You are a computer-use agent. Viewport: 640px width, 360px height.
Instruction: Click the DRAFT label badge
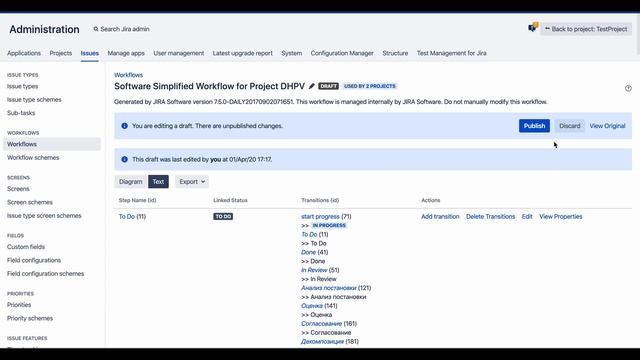328,86
